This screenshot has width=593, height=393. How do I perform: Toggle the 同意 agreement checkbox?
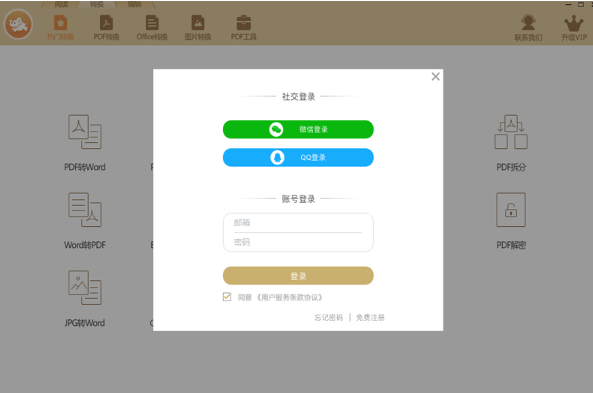tap(227, 297)
